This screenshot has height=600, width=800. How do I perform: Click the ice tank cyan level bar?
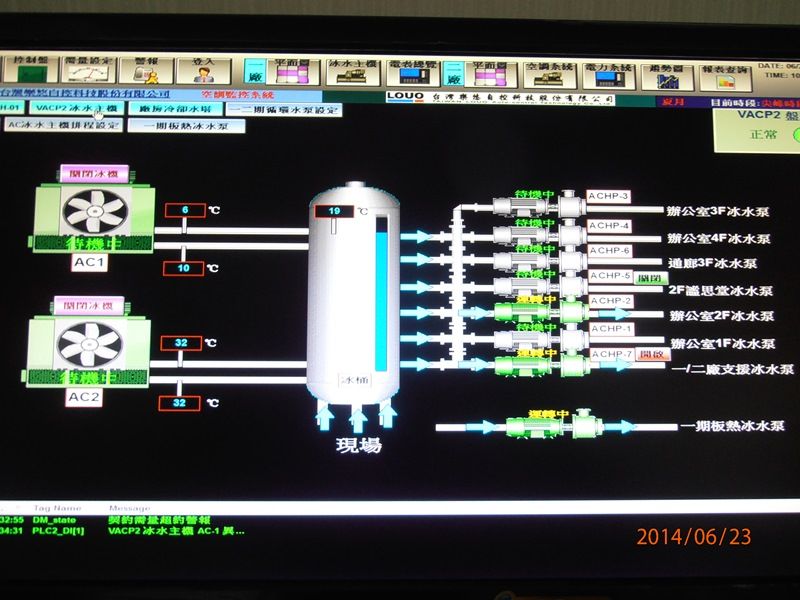pos(381,300)
